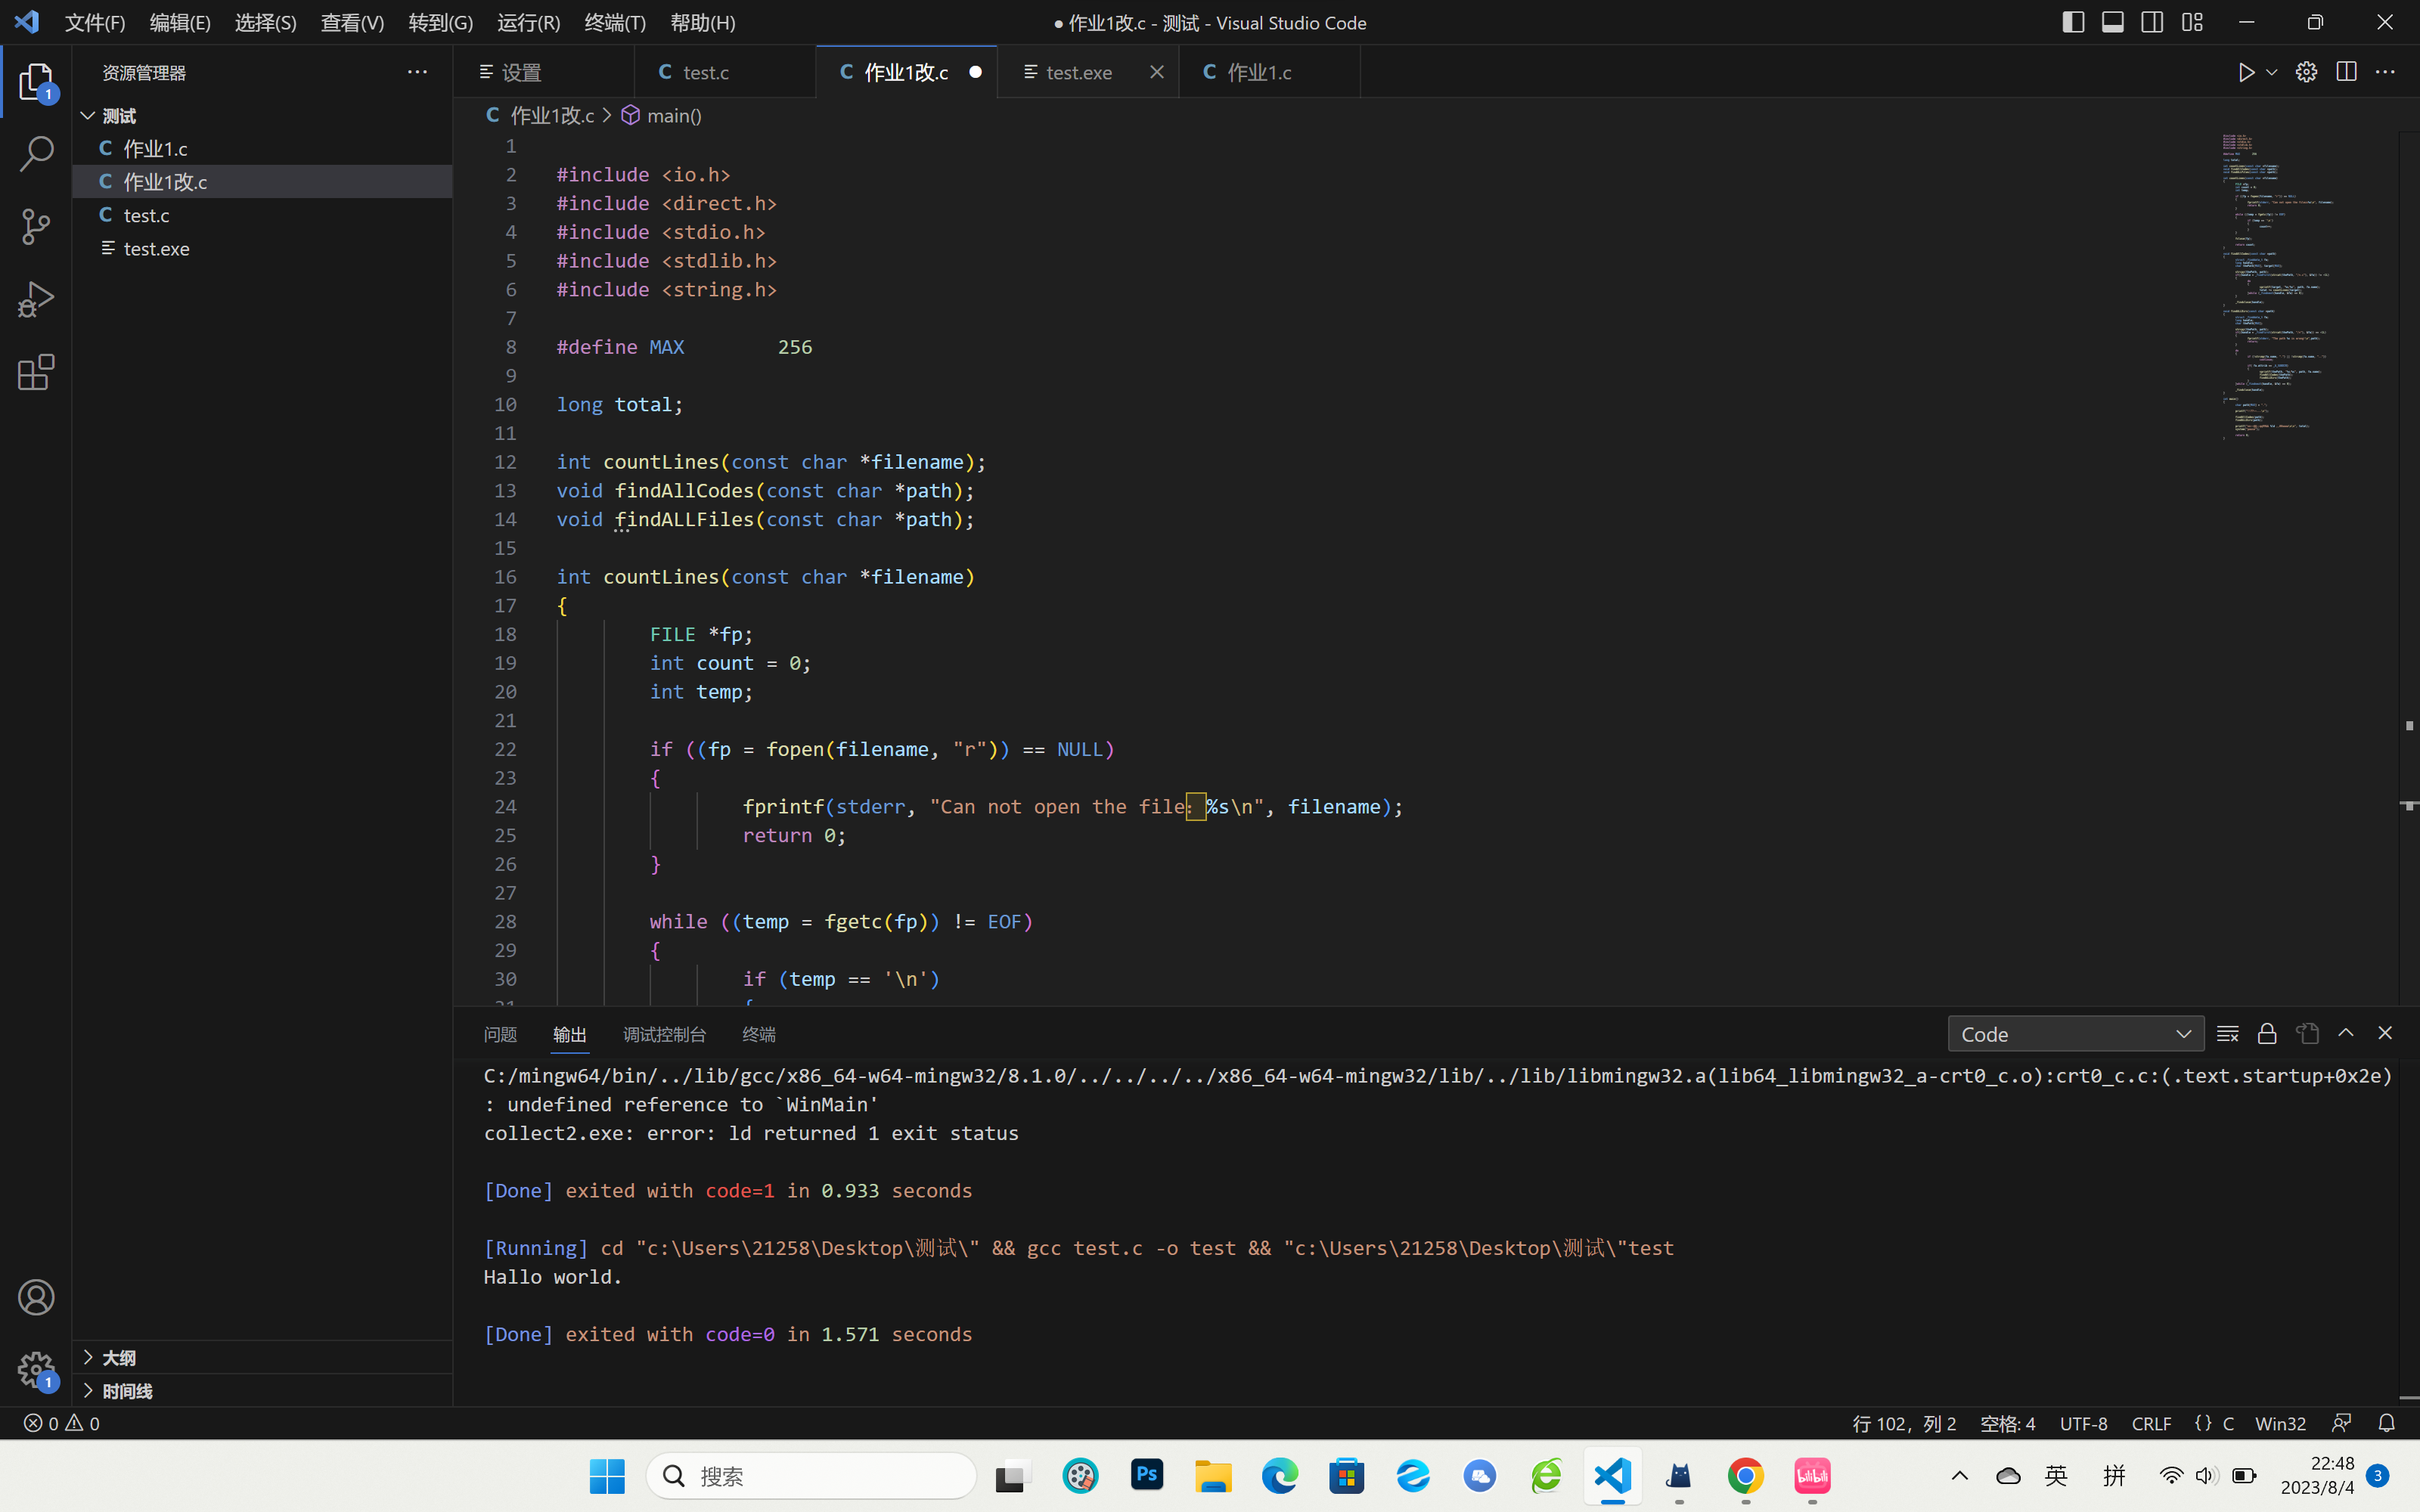Open editor More Actions ellipsis
The image size is (2420, 1512).
[x=2385, y=72]
